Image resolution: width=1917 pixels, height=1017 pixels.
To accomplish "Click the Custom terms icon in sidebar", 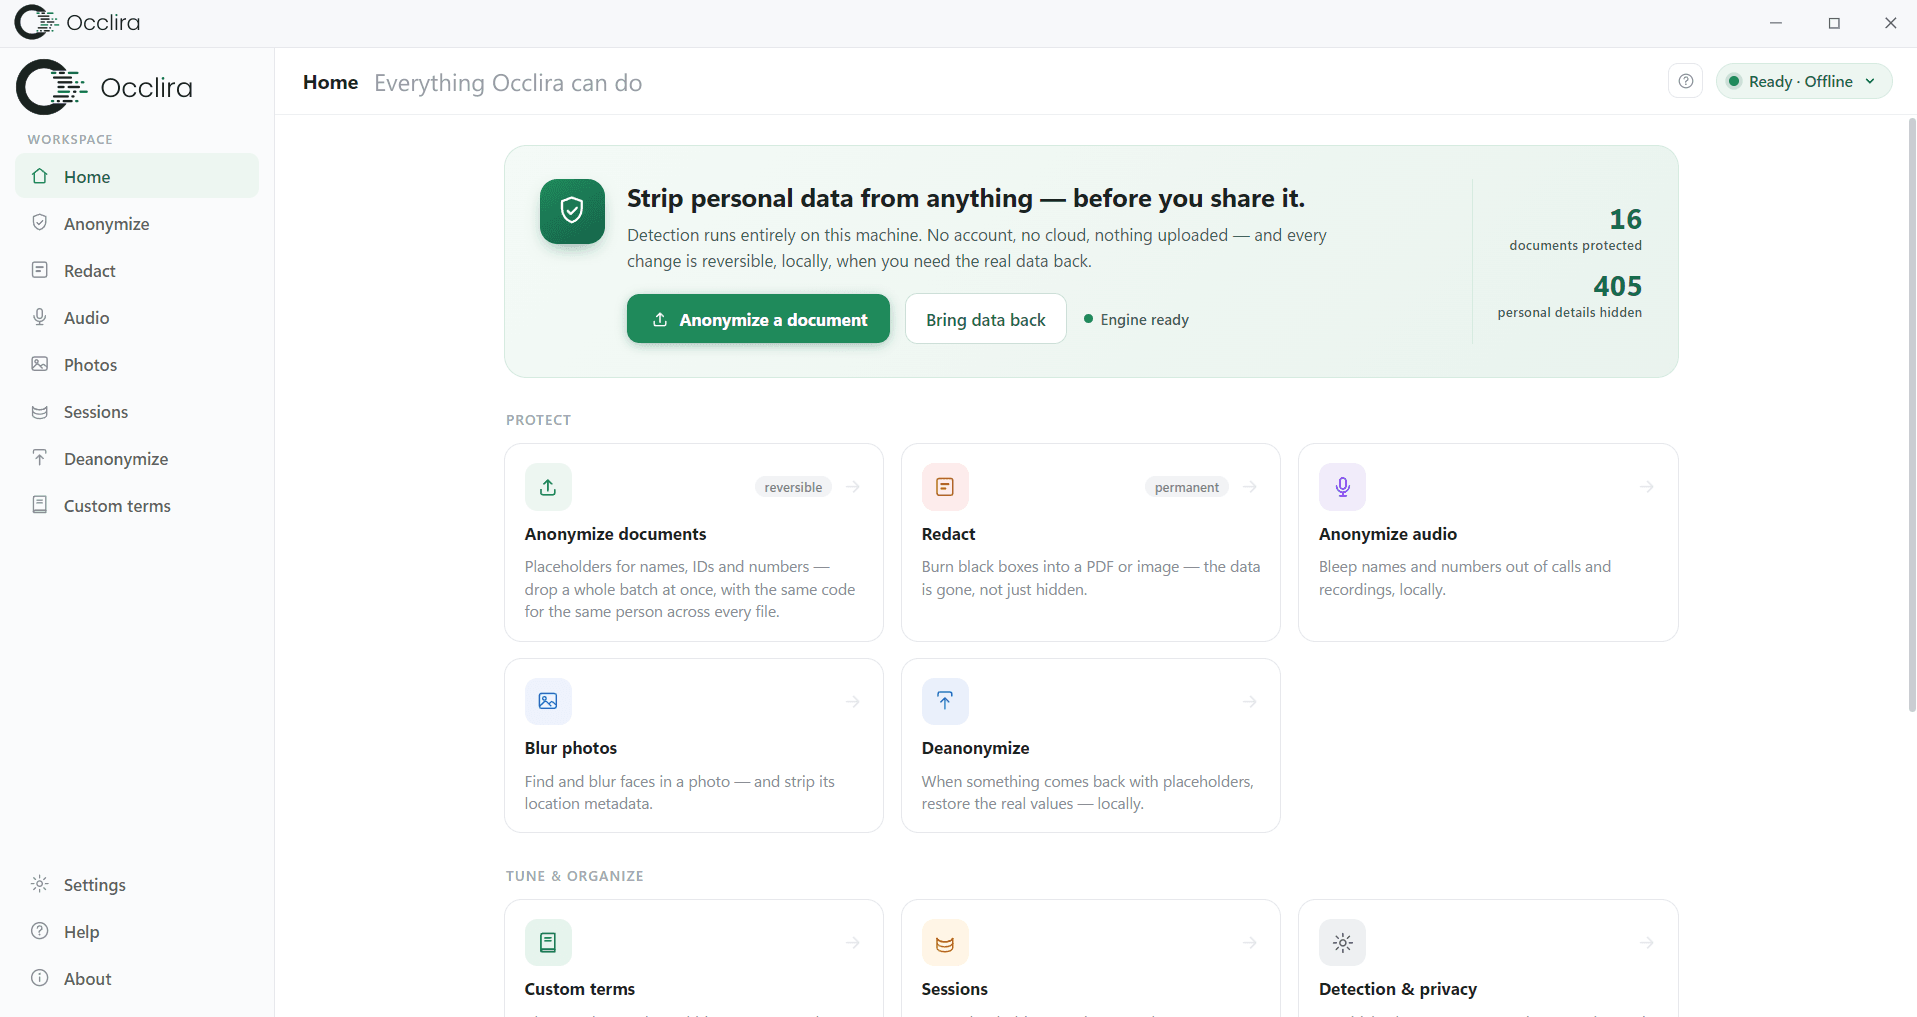I will pyautogui.click(x=40, y=505).
